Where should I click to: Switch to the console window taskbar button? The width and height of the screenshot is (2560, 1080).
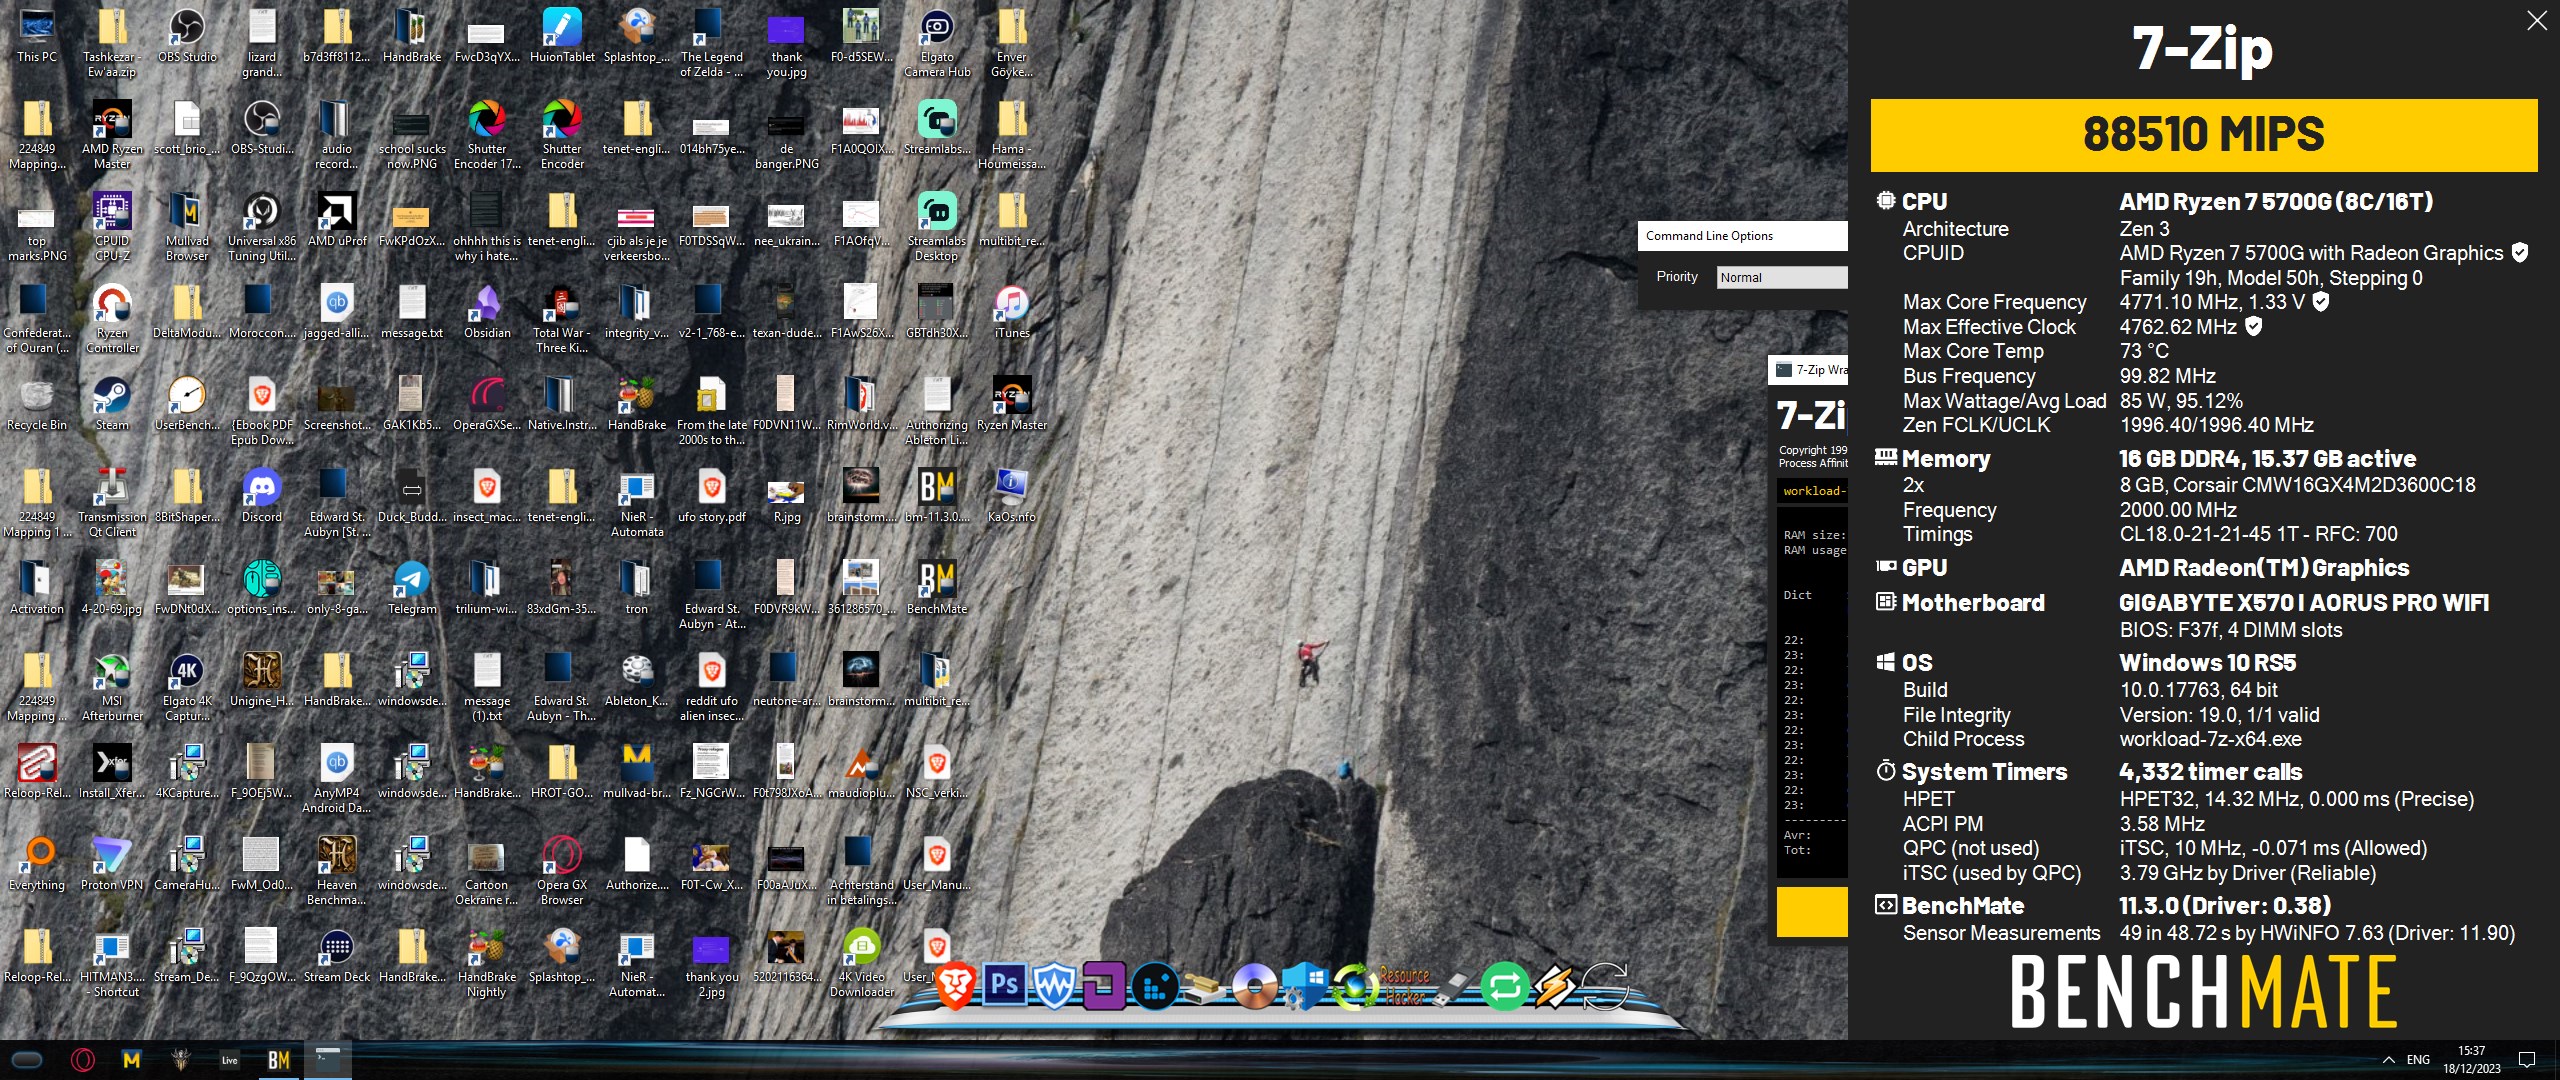click(328, 1060)
